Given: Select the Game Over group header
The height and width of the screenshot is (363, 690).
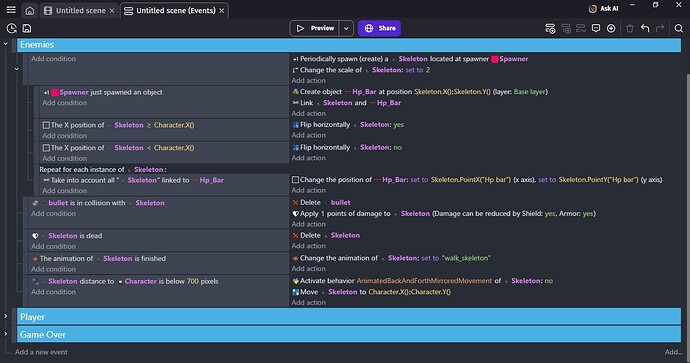Looking at the screenshot, I should click(x=349, y=334).
